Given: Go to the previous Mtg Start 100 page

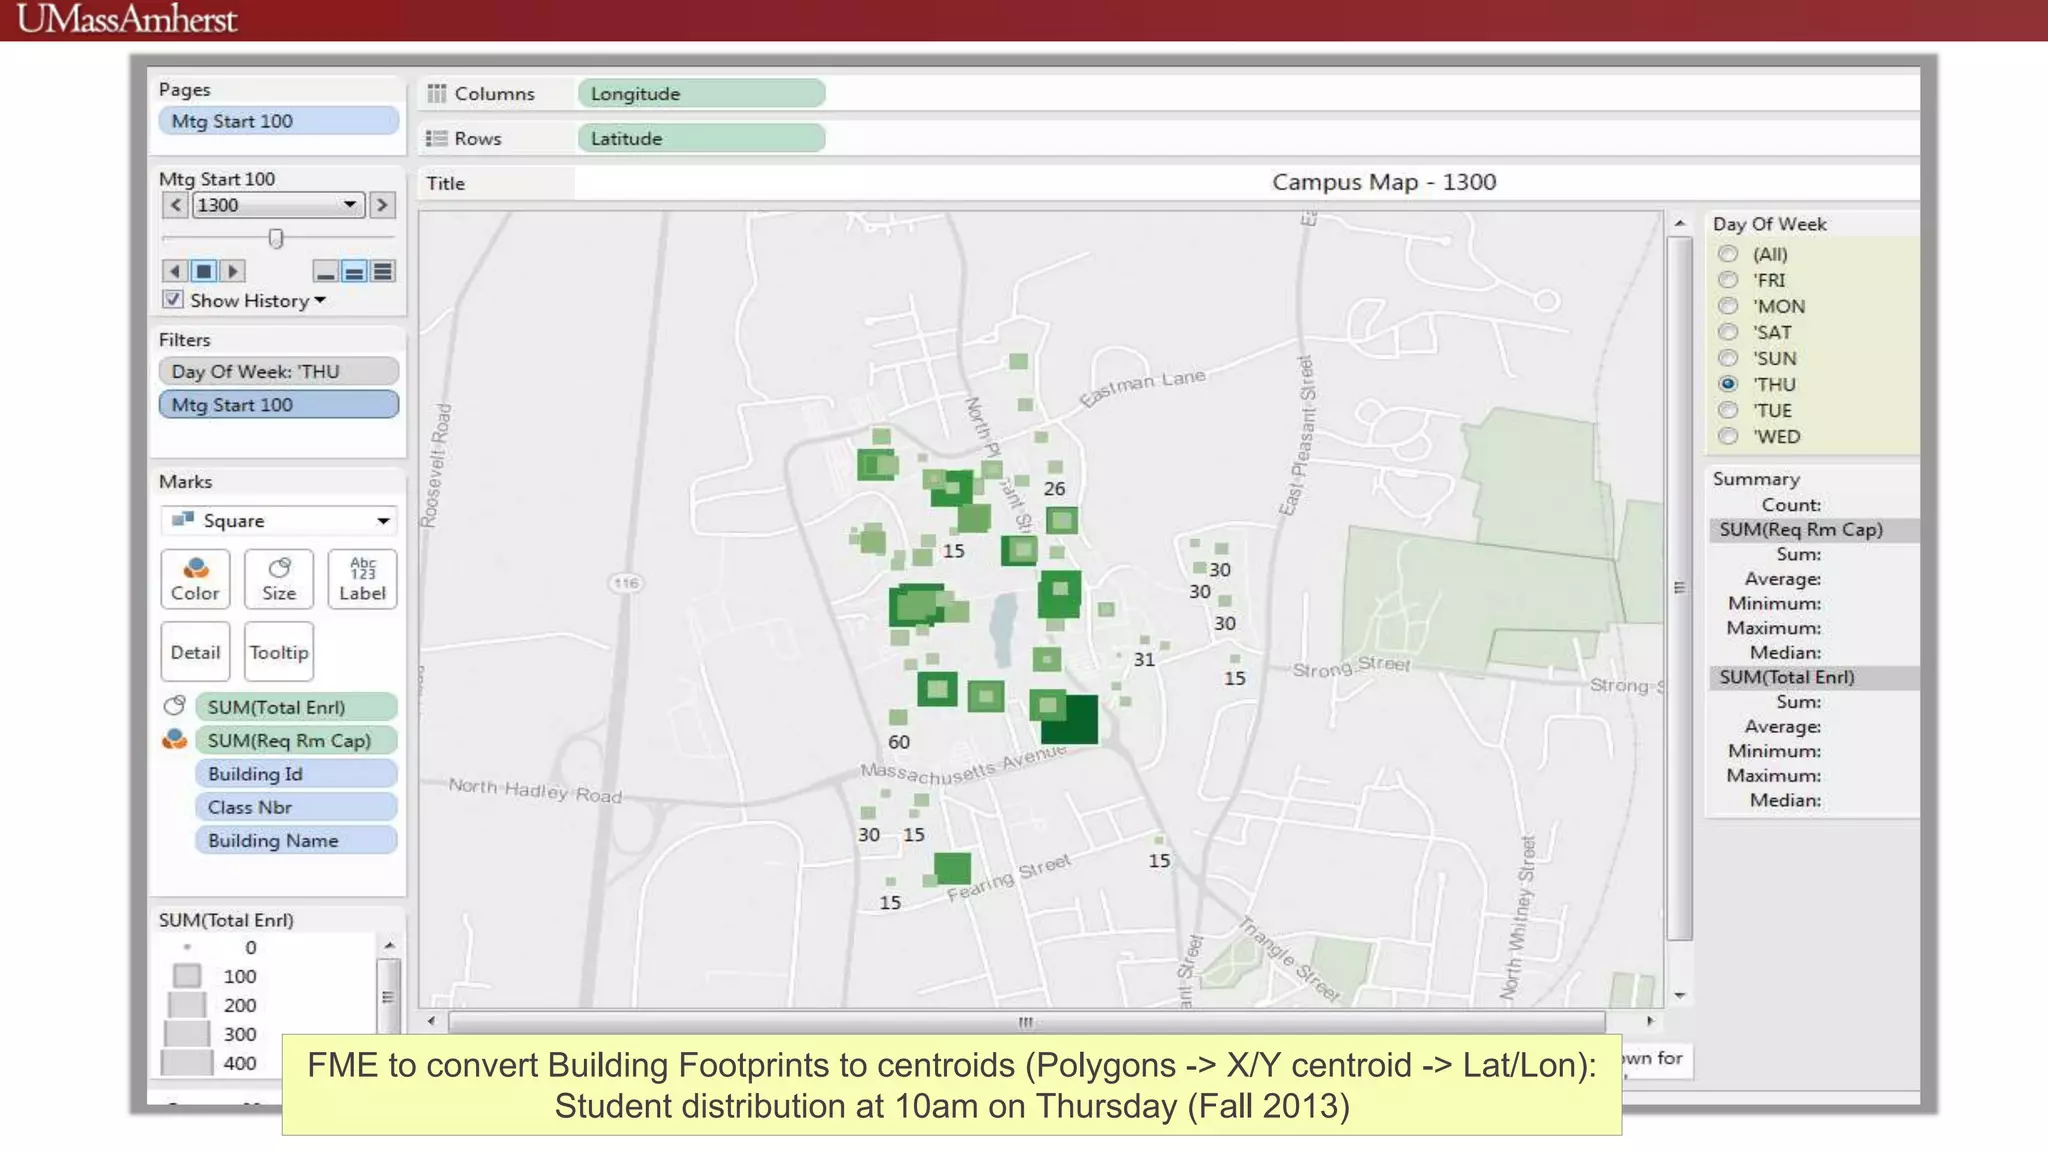Looking at the screenshot, I should click(176, 205).
